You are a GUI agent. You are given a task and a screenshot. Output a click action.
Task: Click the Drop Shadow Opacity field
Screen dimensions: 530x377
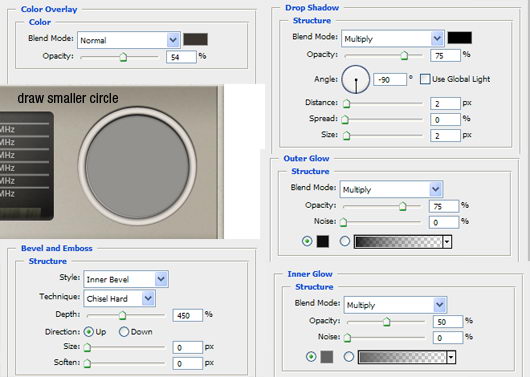[445, 55]
